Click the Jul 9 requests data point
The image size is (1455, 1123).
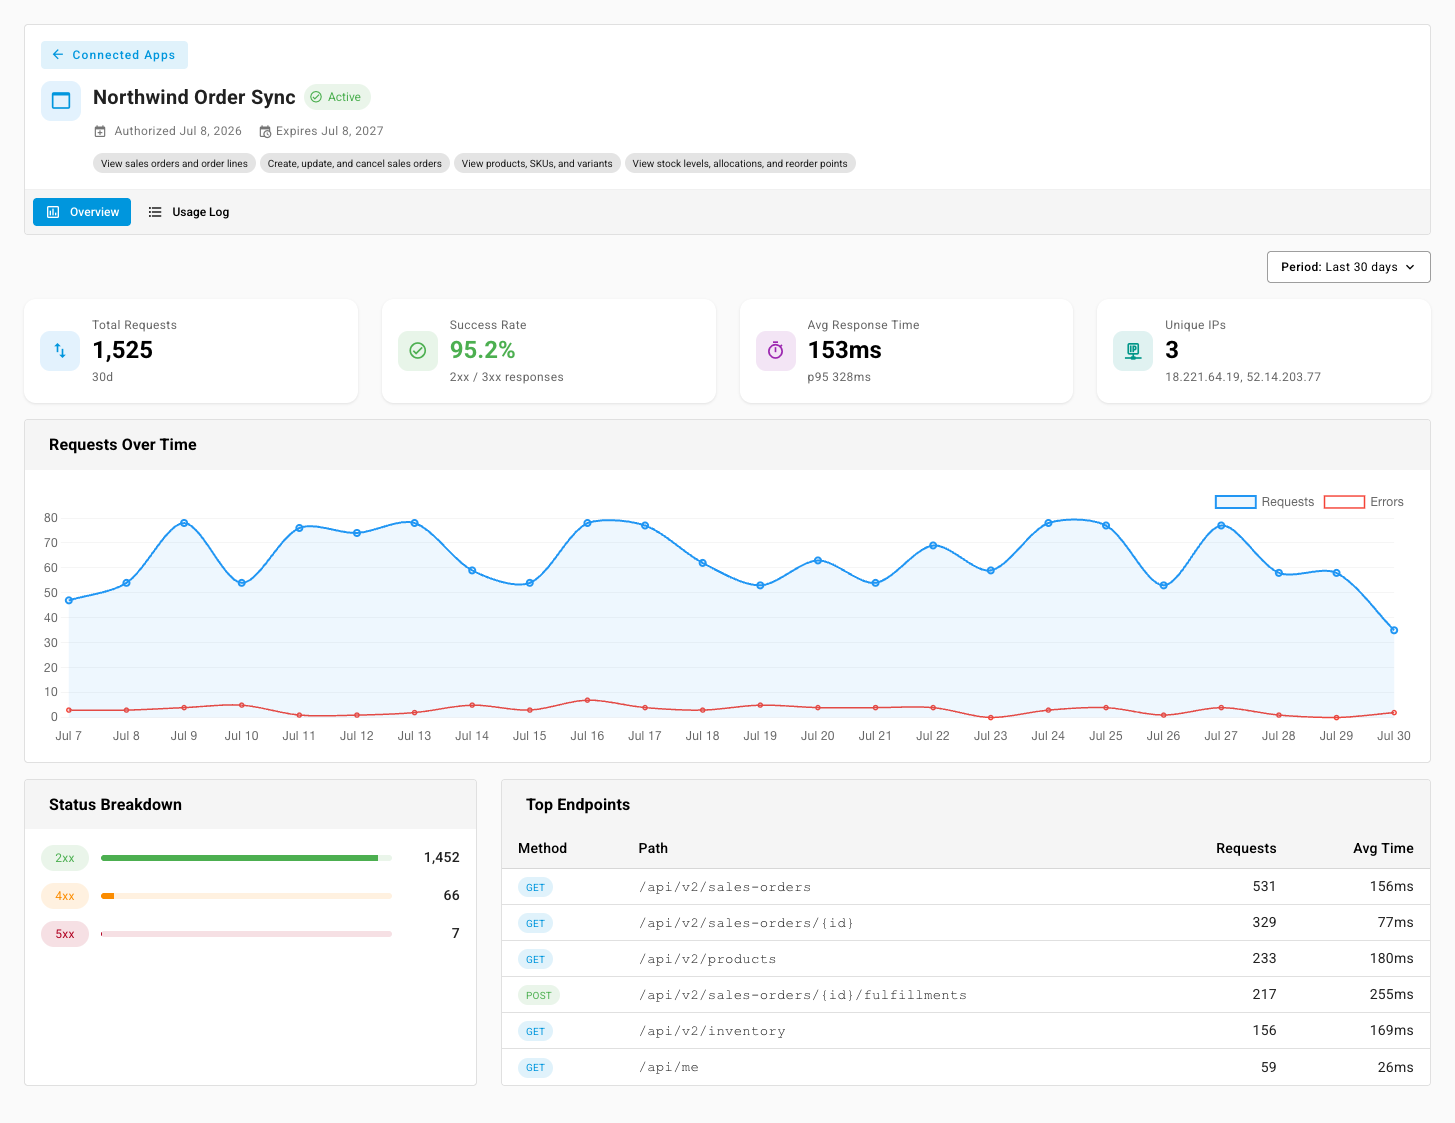click(184, 523)
